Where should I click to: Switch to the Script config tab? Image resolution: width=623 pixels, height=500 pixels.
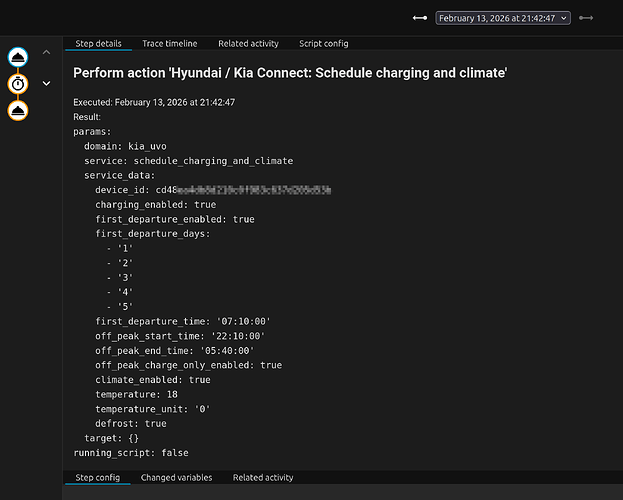pyautogui.click(x=323, y=44)
